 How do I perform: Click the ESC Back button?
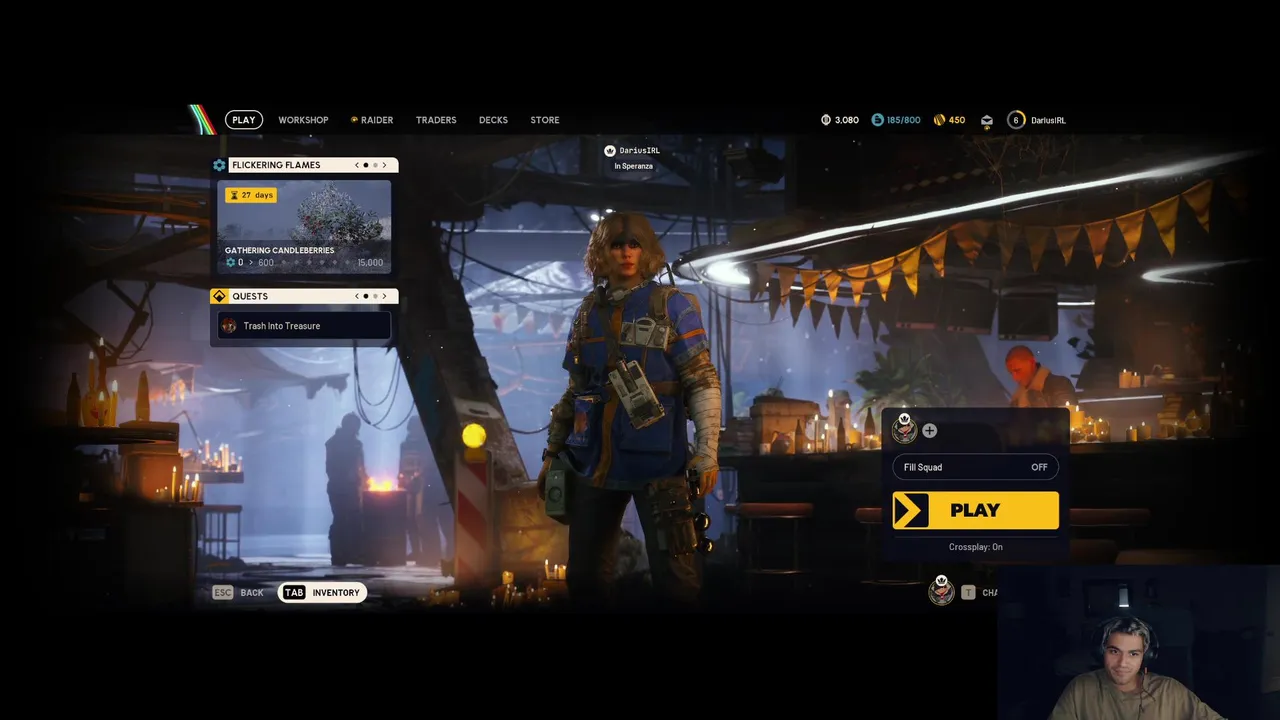pos(238,593)
